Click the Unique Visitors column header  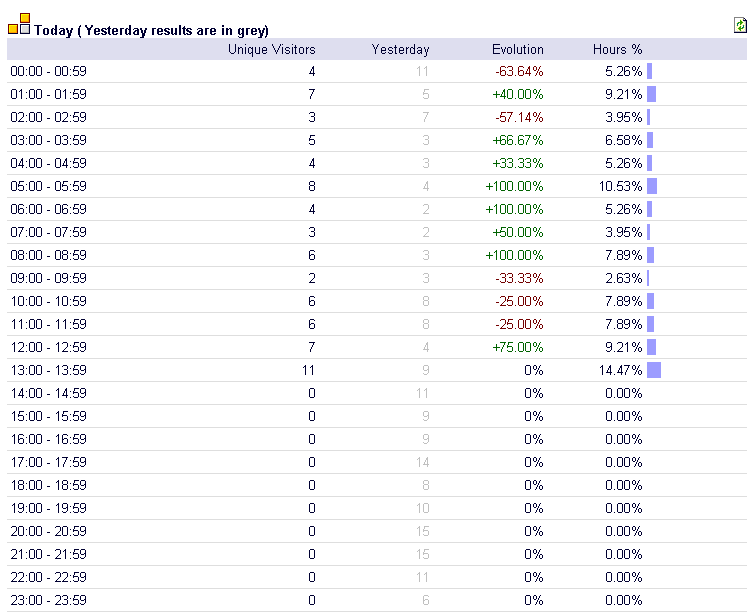tap(271, 49)
